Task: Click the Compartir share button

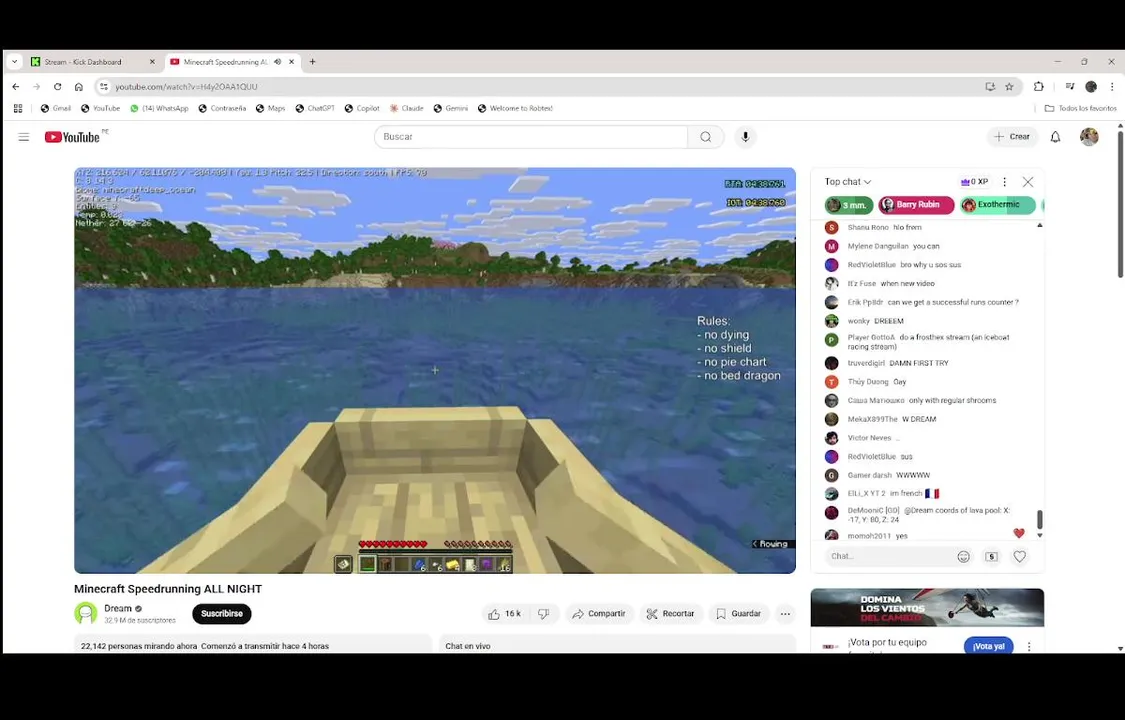Action: pos(599,614)
